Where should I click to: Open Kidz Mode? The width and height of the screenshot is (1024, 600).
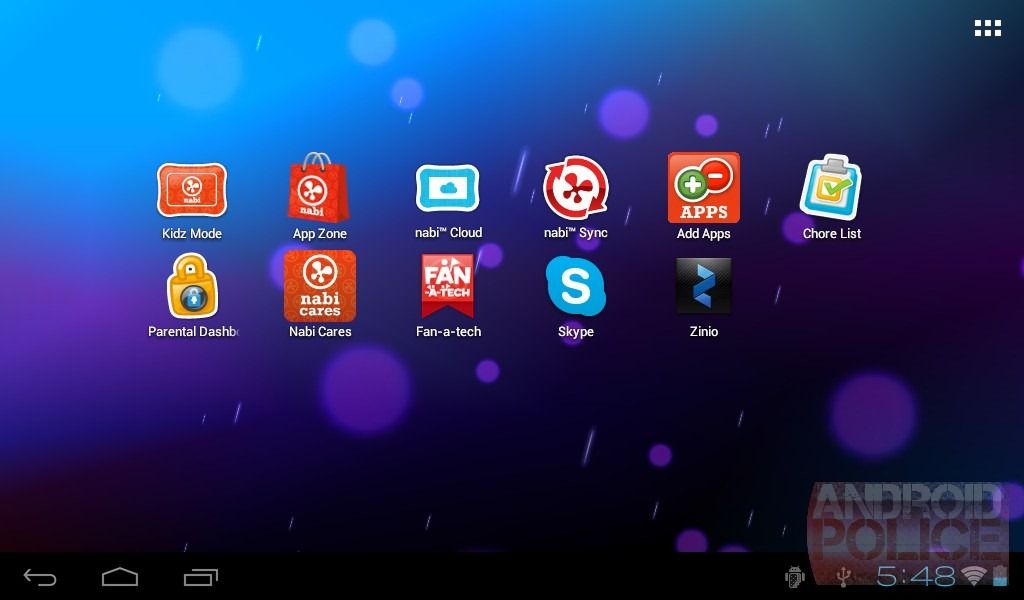click(x=192, y=190)
